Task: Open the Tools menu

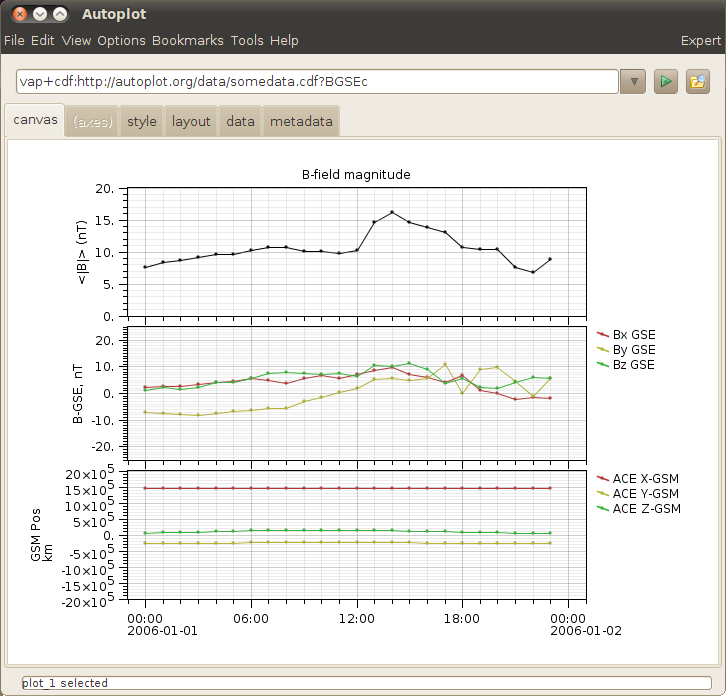Action: [247, 41]
